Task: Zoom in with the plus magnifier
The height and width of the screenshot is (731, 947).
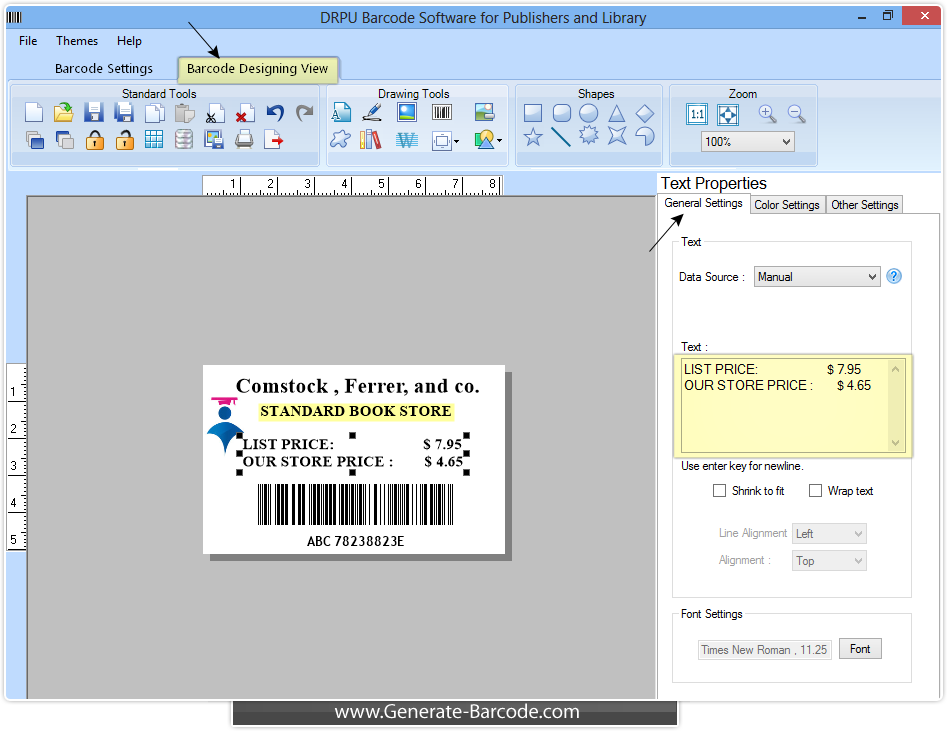Action: (x=767, y=114)
